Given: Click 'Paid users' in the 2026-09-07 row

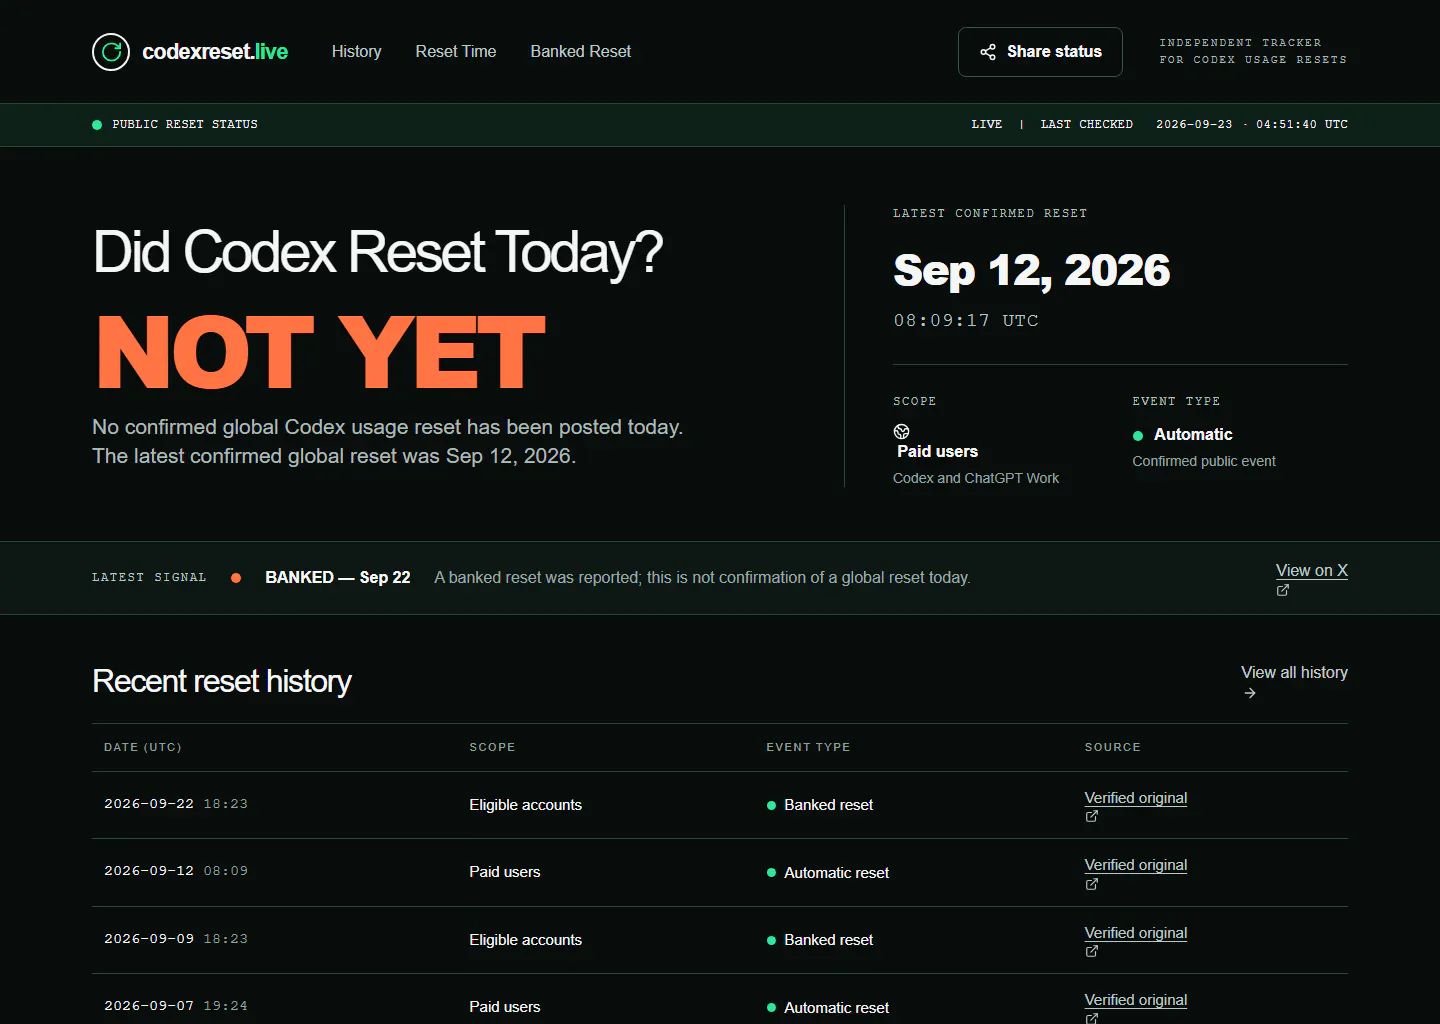Looking at the screenshot, I should click(x=505, y=1007).
